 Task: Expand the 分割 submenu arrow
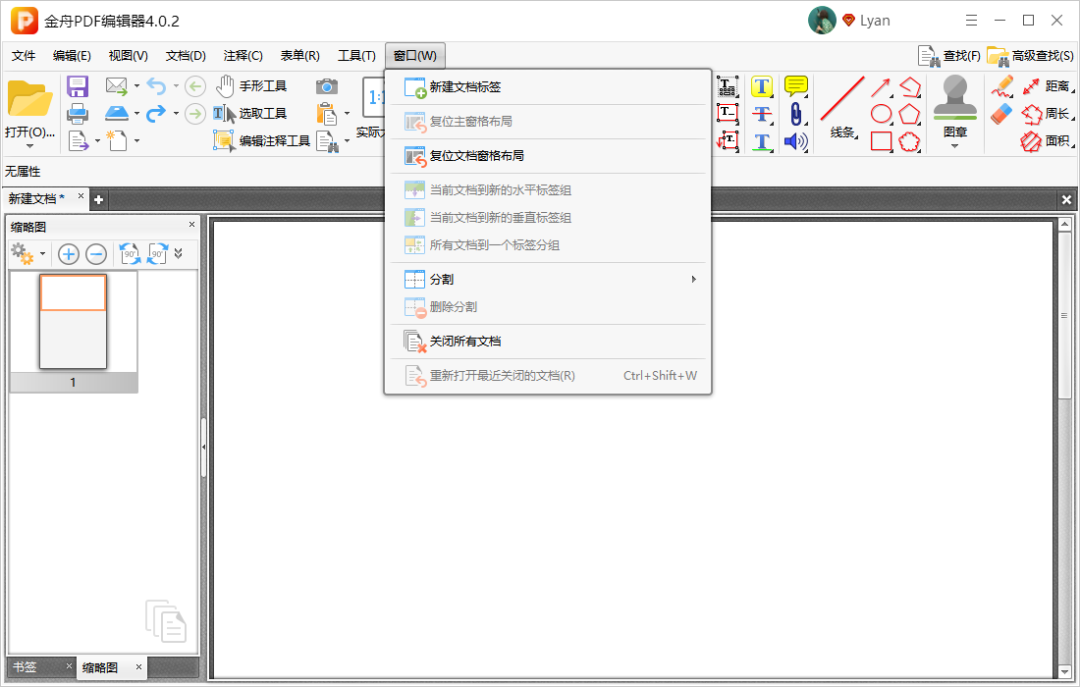pyautogui.click(x=694, y=279)
